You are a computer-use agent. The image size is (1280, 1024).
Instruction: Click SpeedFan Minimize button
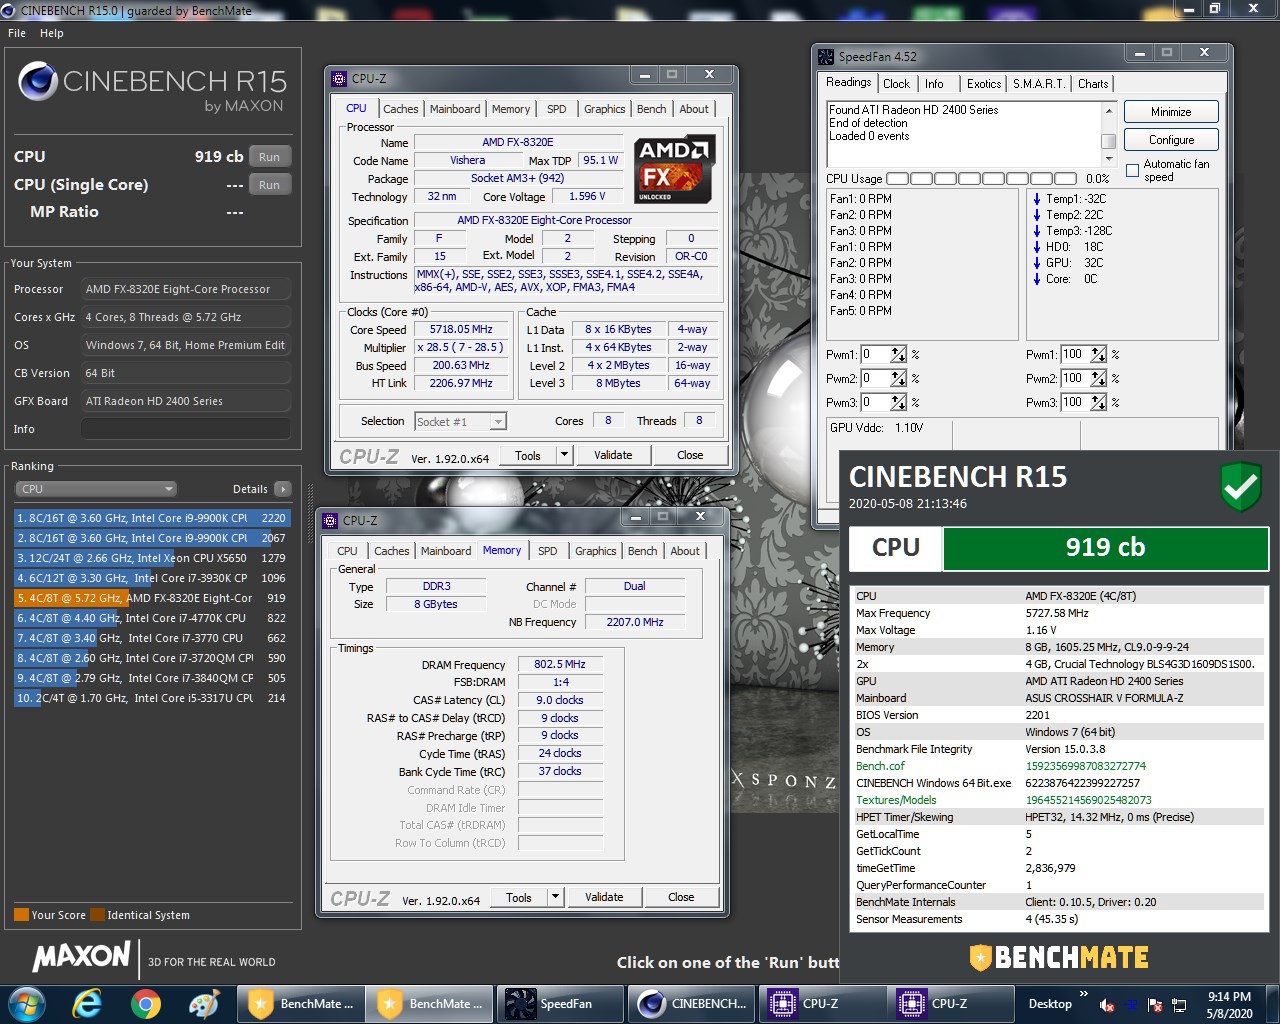[x=1171, y=112]
